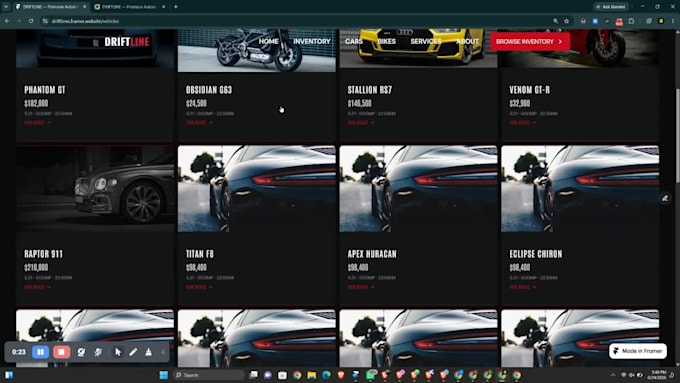Open the tab search dropdown arrow
The width and height of the screenshot is (680, 383).
pyautogui.click(x=6, y=7)
